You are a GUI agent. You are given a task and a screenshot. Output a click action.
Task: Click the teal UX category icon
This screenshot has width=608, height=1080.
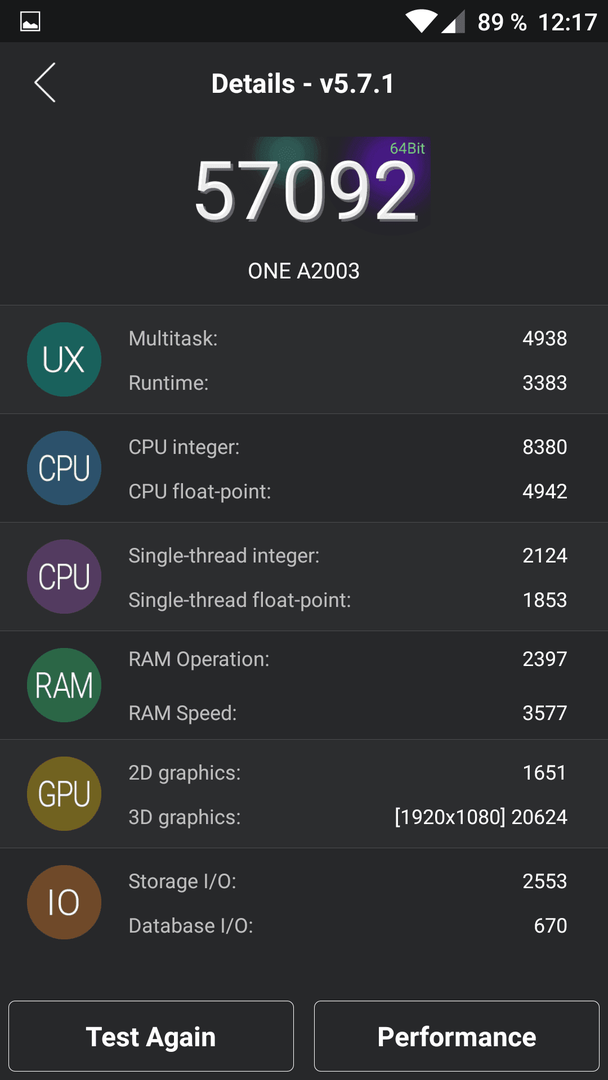coord(64,360)
